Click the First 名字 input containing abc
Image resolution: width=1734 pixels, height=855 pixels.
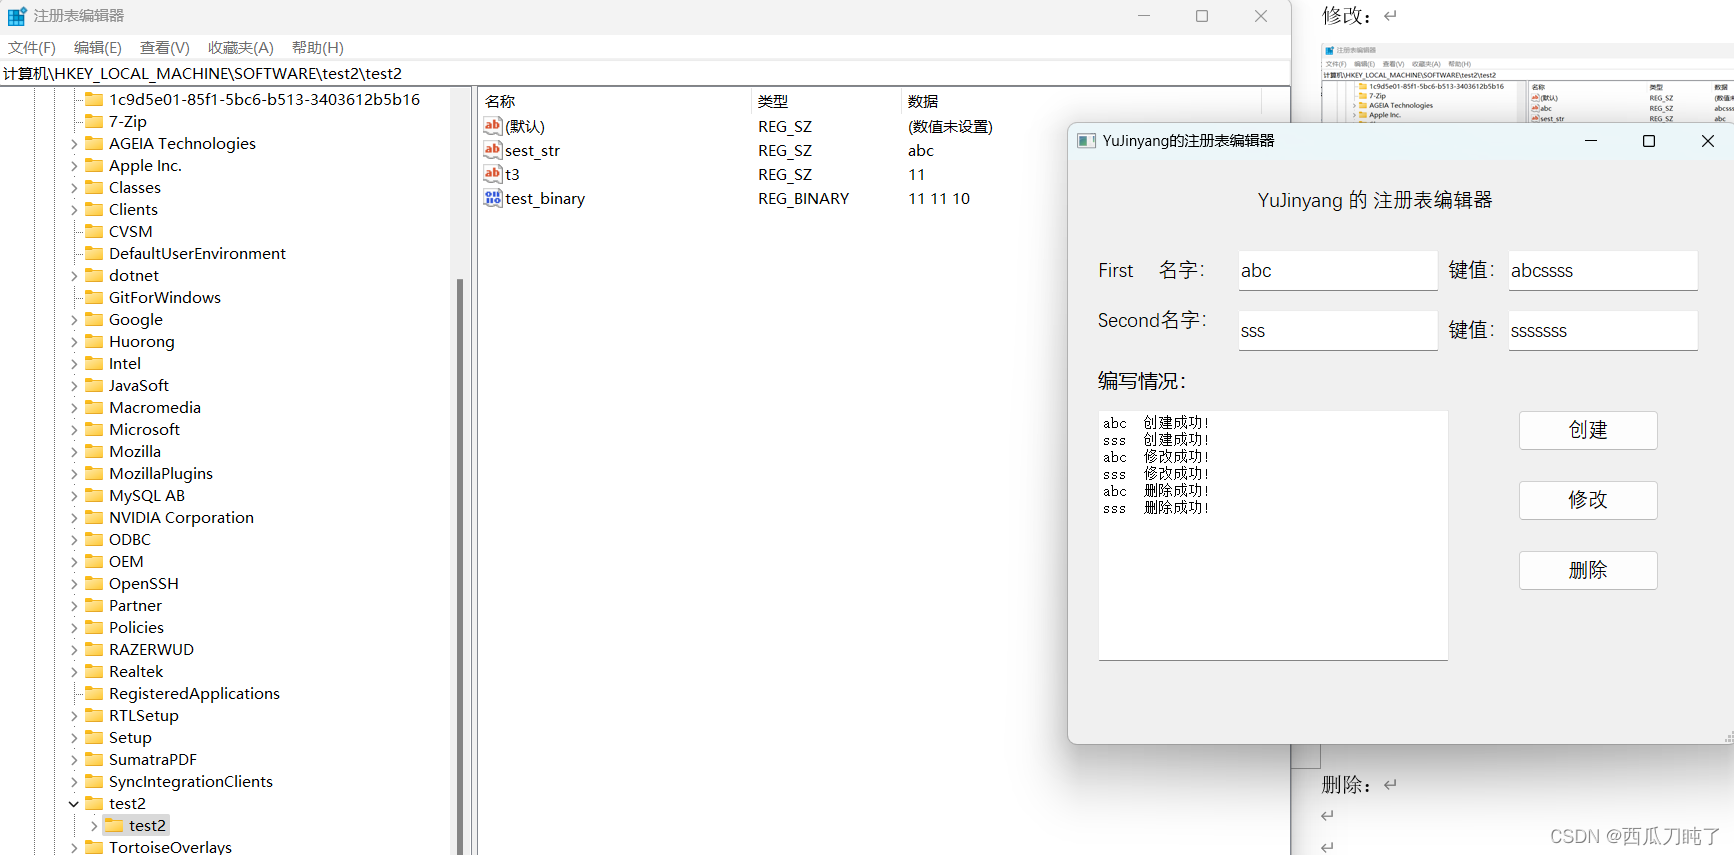1338,270
